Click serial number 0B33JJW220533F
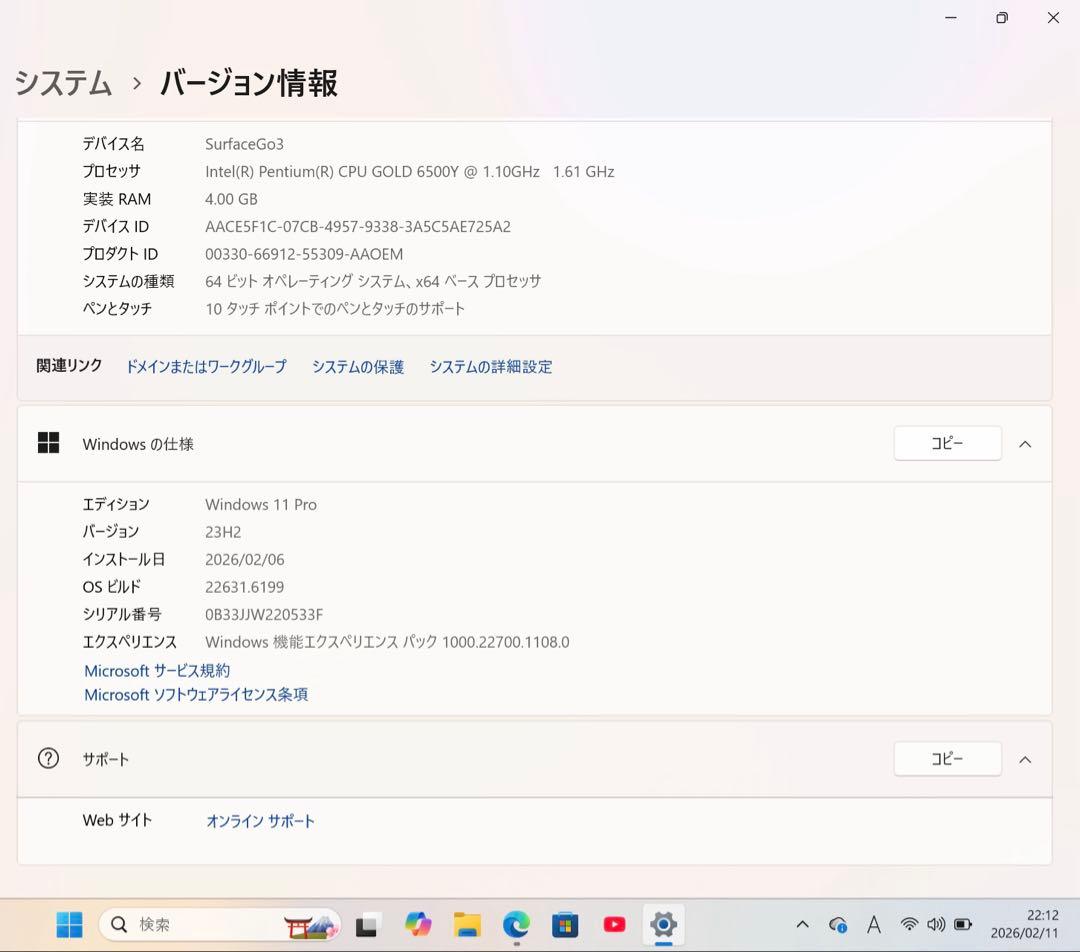Screen dimensions: 1080x952 coord(264,614)
